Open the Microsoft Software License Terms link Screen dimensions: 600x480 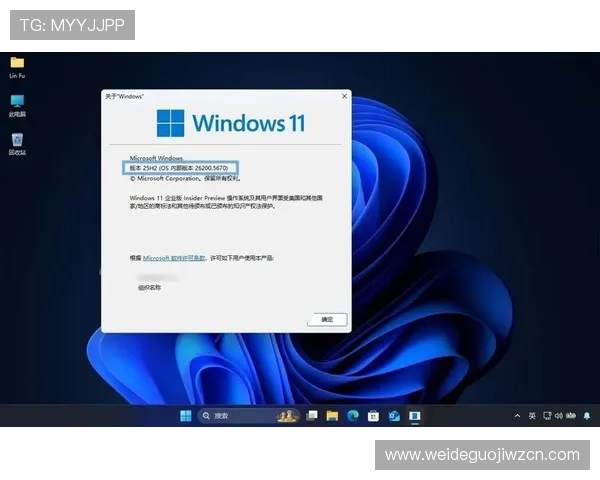[x=174, y=258]
